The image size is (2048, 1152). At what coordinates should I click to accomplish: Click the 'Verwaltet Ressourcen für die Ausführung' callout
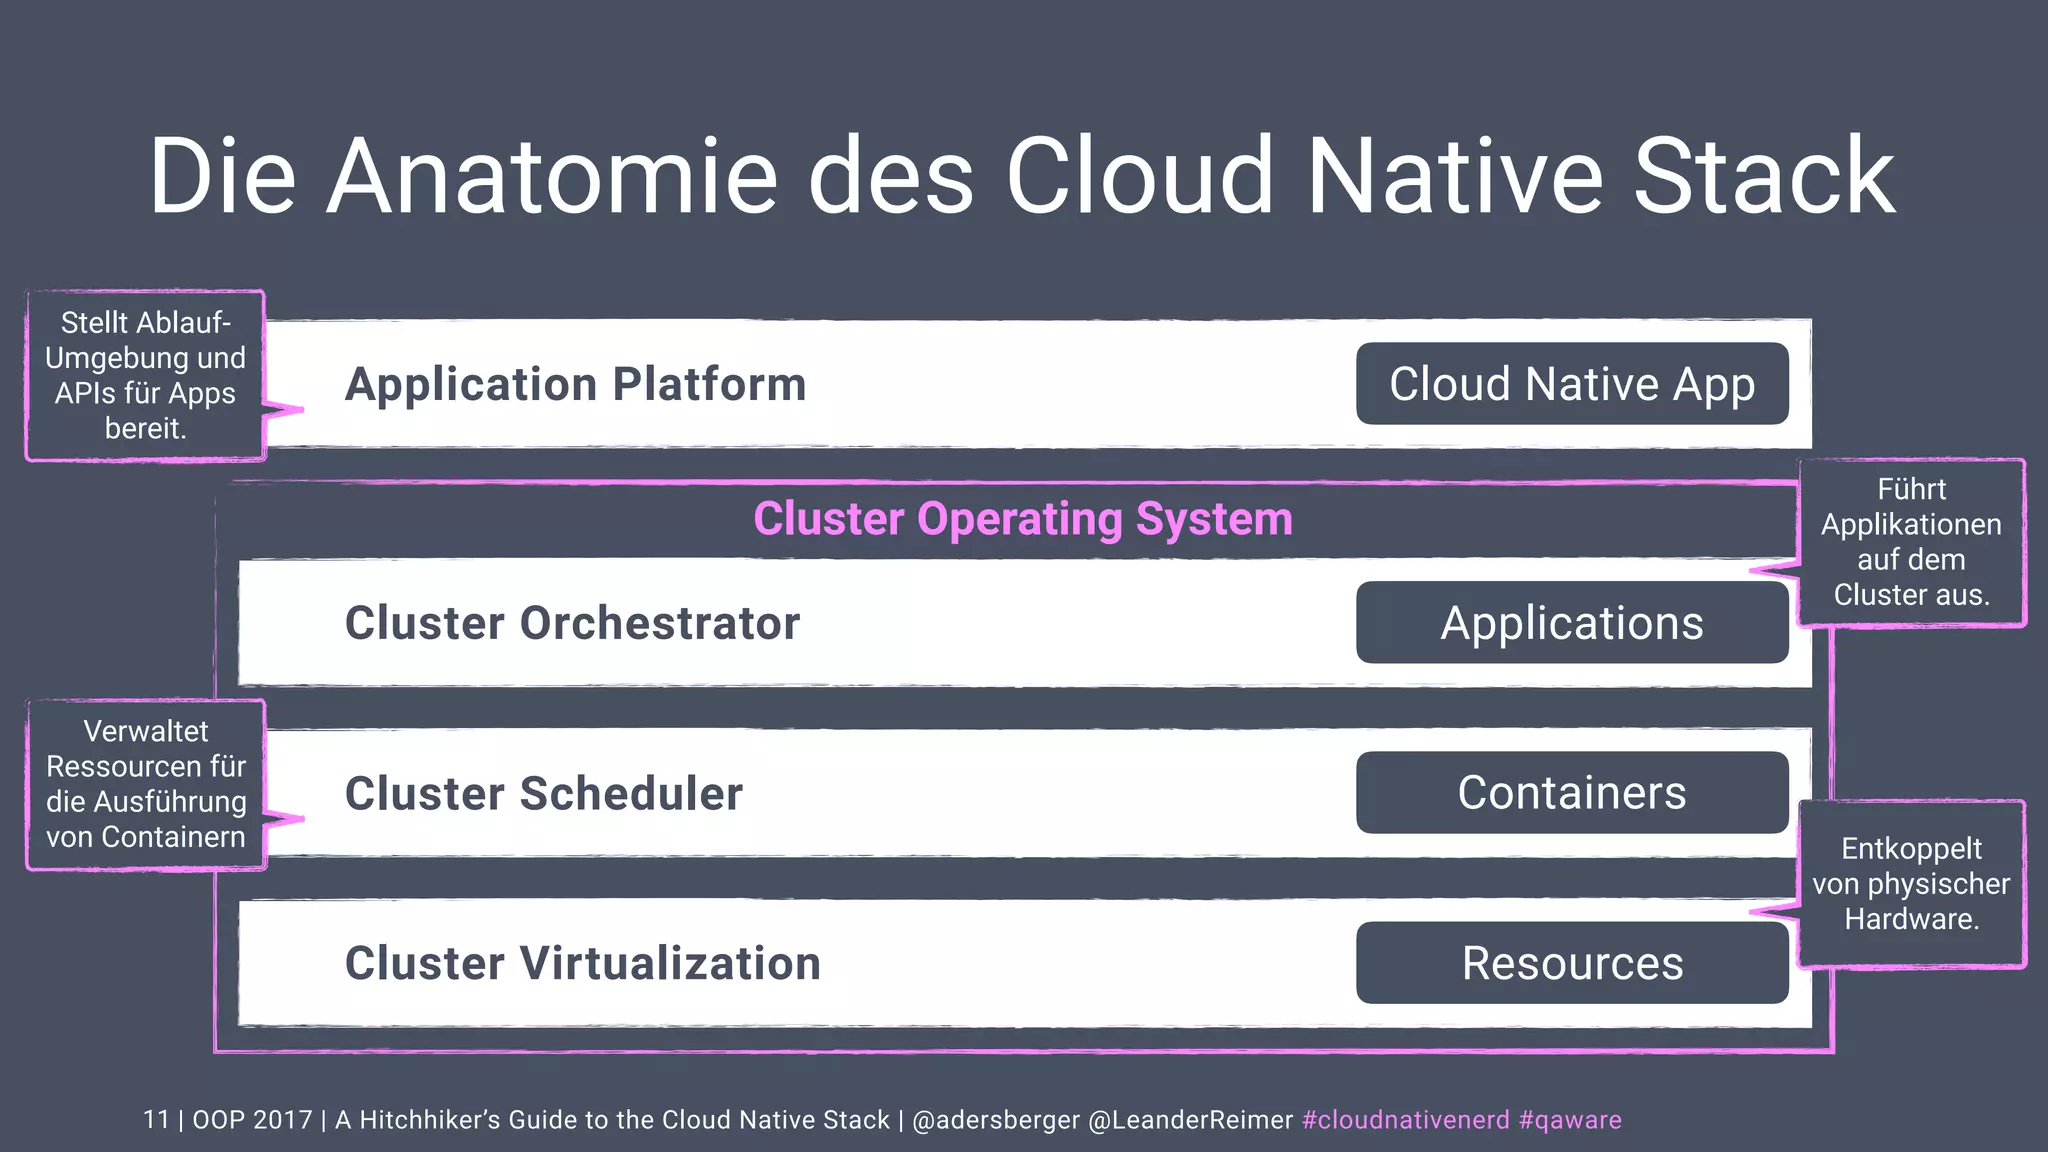(x=146, y=785)
